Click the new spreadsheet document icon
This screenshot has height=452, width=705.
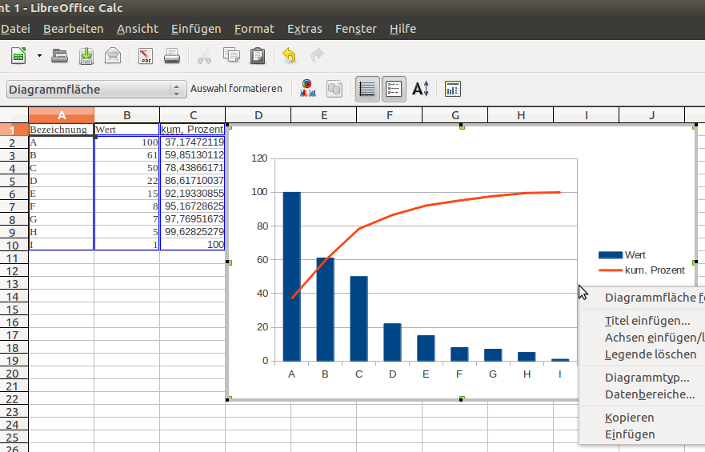pyautogui.click(x=17, y=55)
